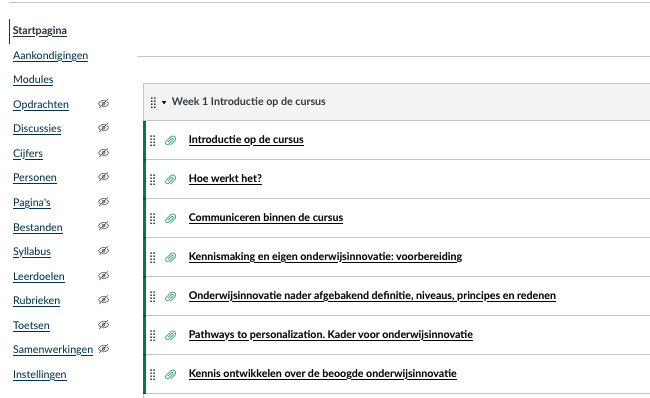
Task: Click paperclip icon of Onderwijsinnovatie nader afgebakend
Action: click(x=170, y=296)
